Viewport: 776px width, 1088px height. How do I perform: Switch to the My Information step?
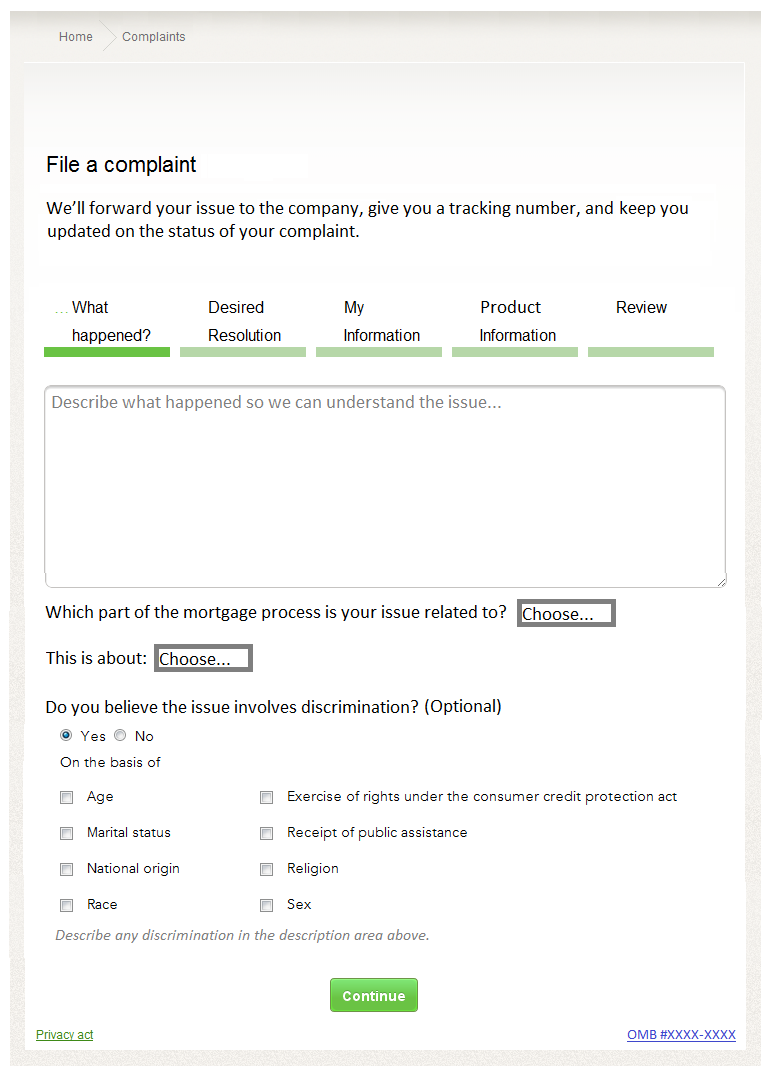(x=381, y=322)
